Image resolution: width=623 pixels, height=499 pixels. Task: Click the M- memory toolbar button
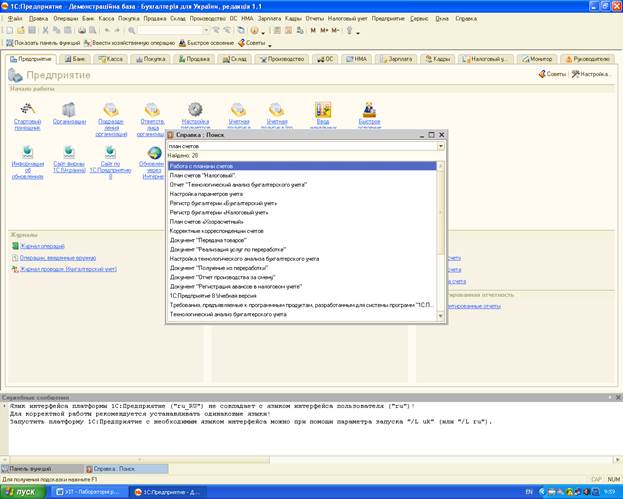point(335,30)
